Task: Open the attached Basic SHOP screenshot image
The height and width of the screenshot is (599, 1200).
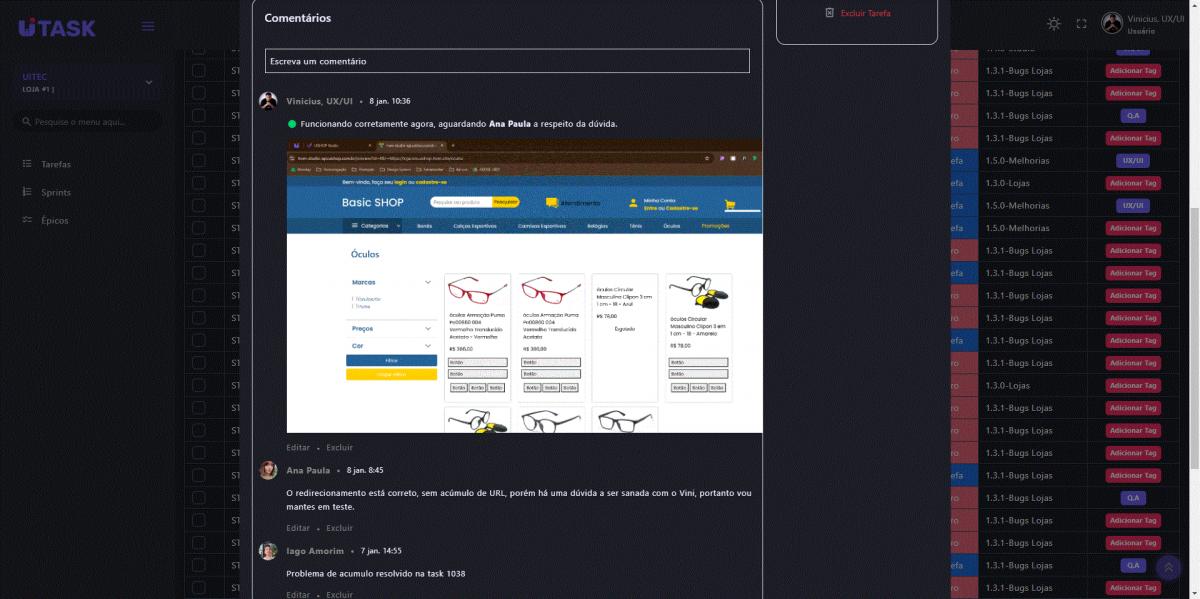Action: click(x=524, y=286)
